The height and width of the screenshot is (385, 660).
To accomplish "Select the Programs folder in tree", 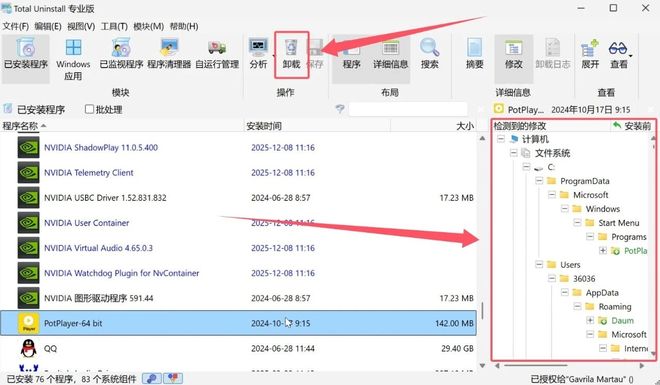I will click(629, 237).
